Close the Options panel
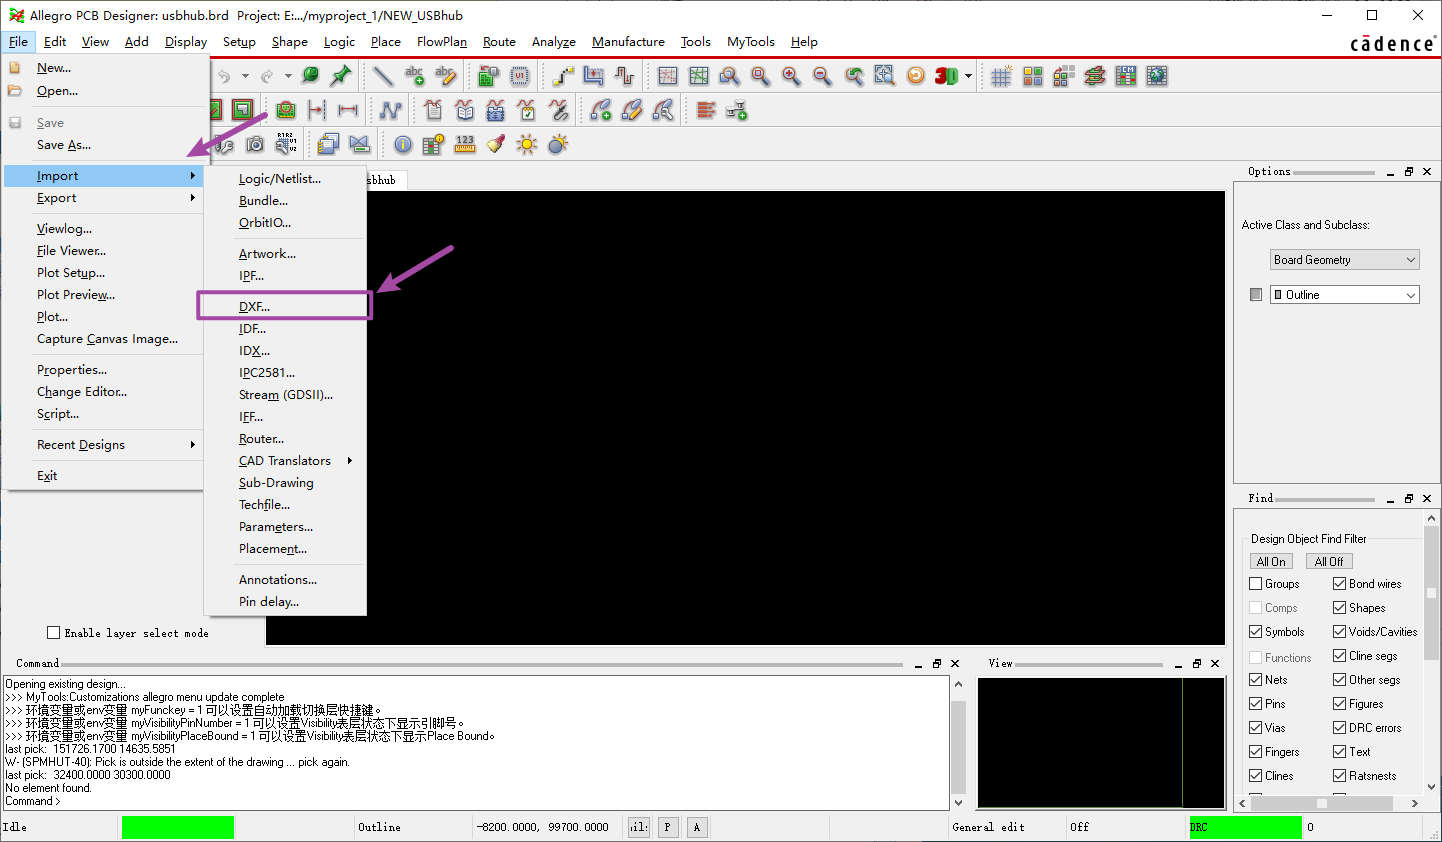Viewport: 1442px width, 842px height. [1427, 172]
